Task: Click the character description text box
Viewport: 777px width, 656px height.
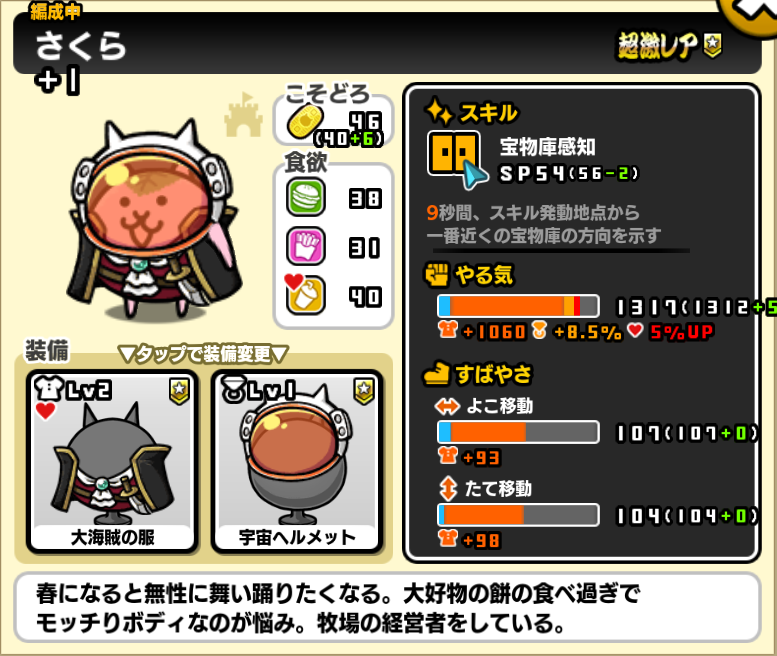Action: (x=388, y=607)
